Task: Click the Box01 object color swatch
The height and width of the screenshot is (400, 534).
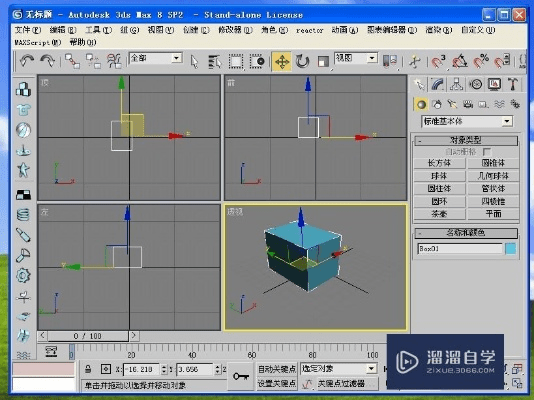Action: (x=510, y=249)
